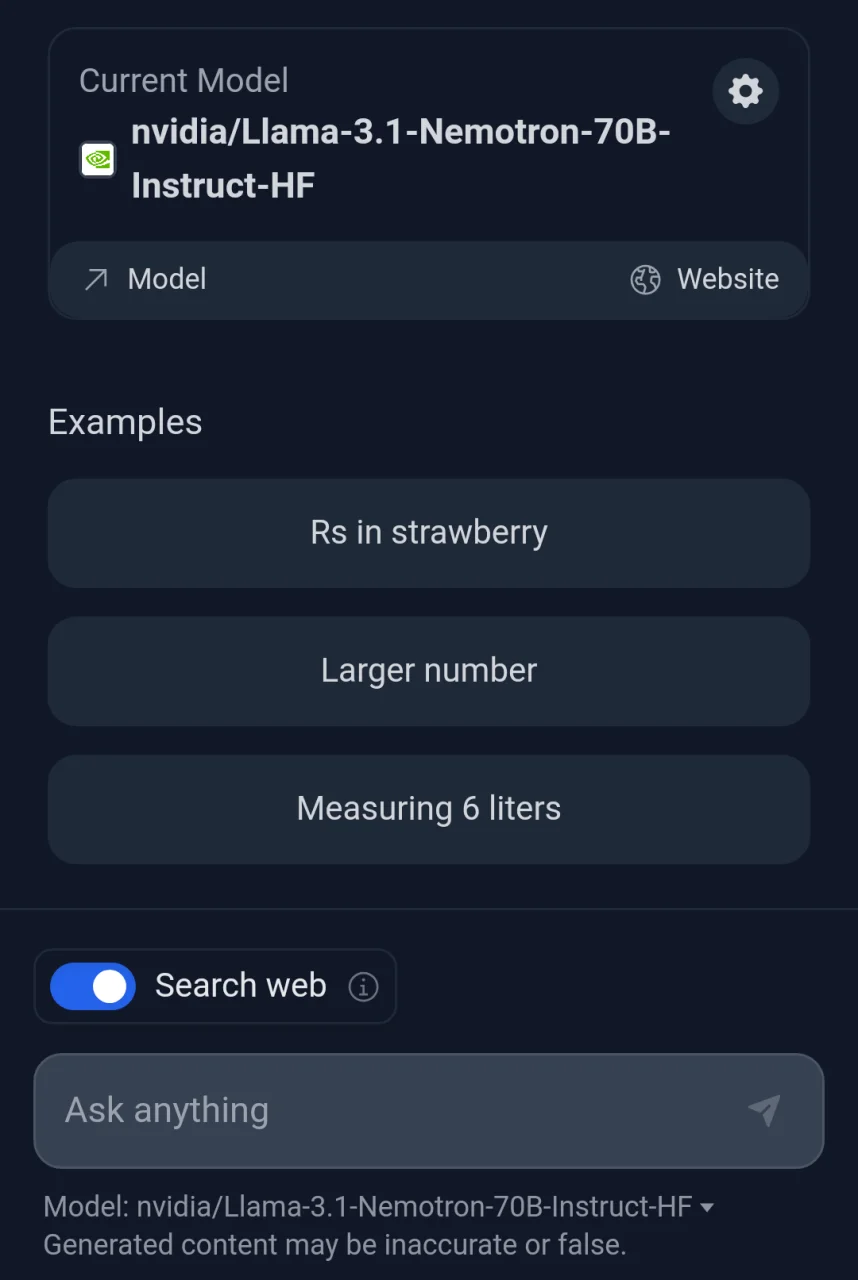Select the 'Rs in strawberry' example
858x1280 pixels.
click(x=429, y=533)
